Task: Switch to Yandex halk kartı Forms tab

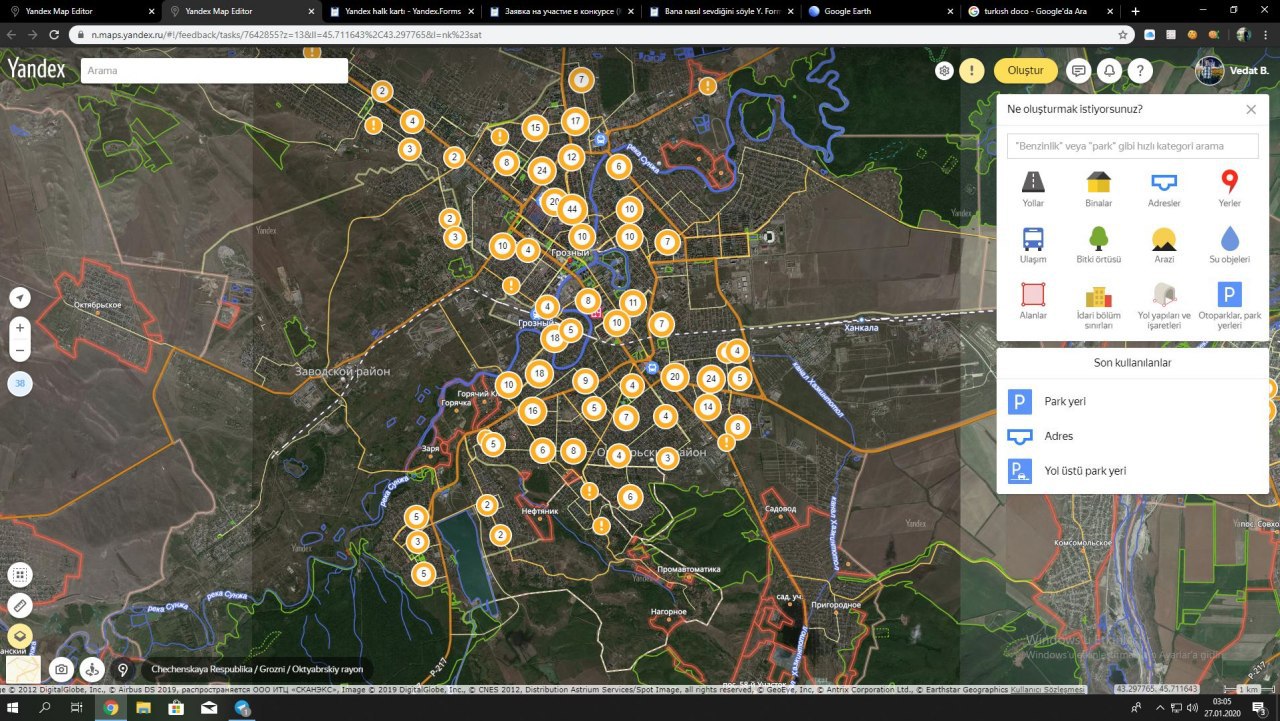Action: 402,11
